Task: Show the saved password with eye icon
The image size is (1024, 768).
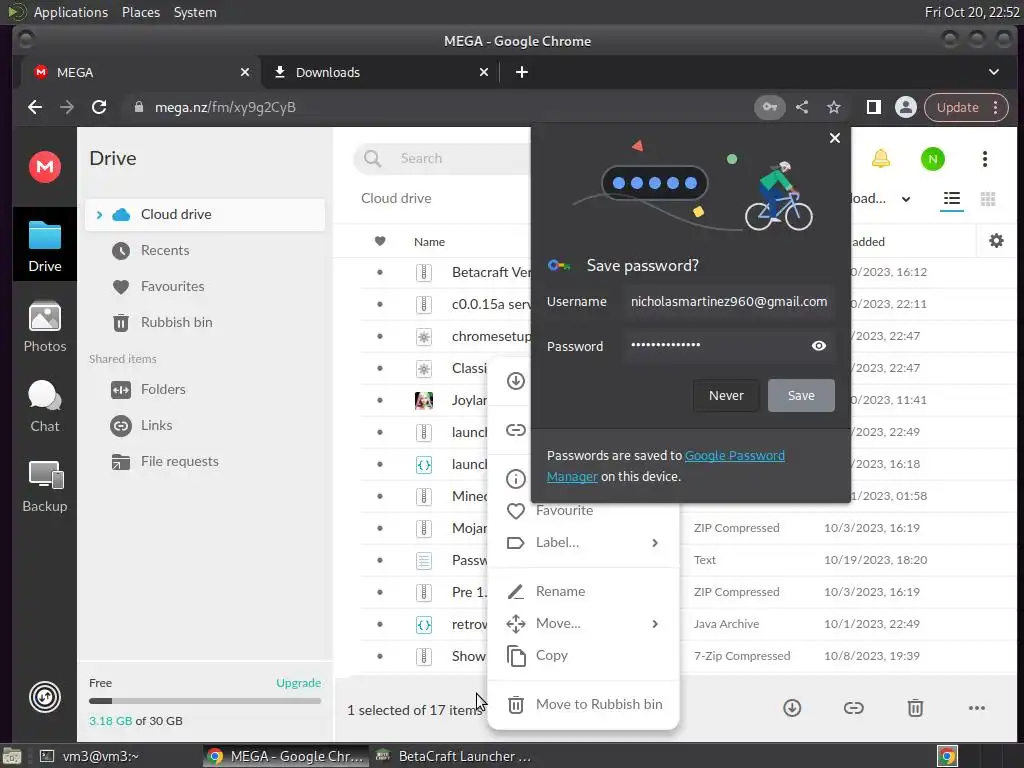Action: click(818, 345)
